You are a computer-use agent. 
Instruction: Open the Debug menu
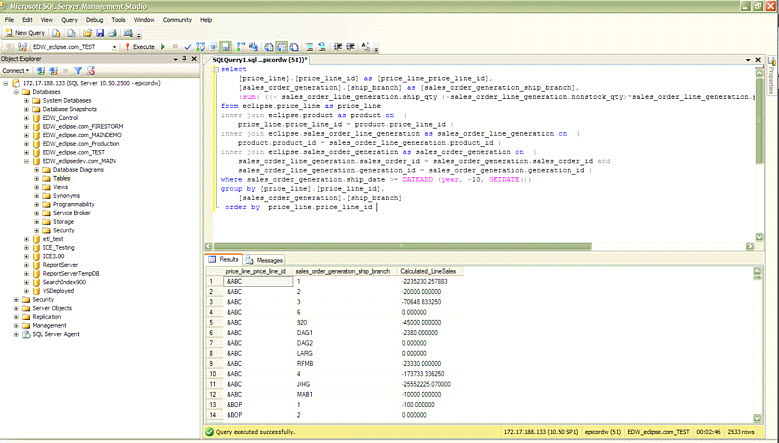tap(94, 20)
